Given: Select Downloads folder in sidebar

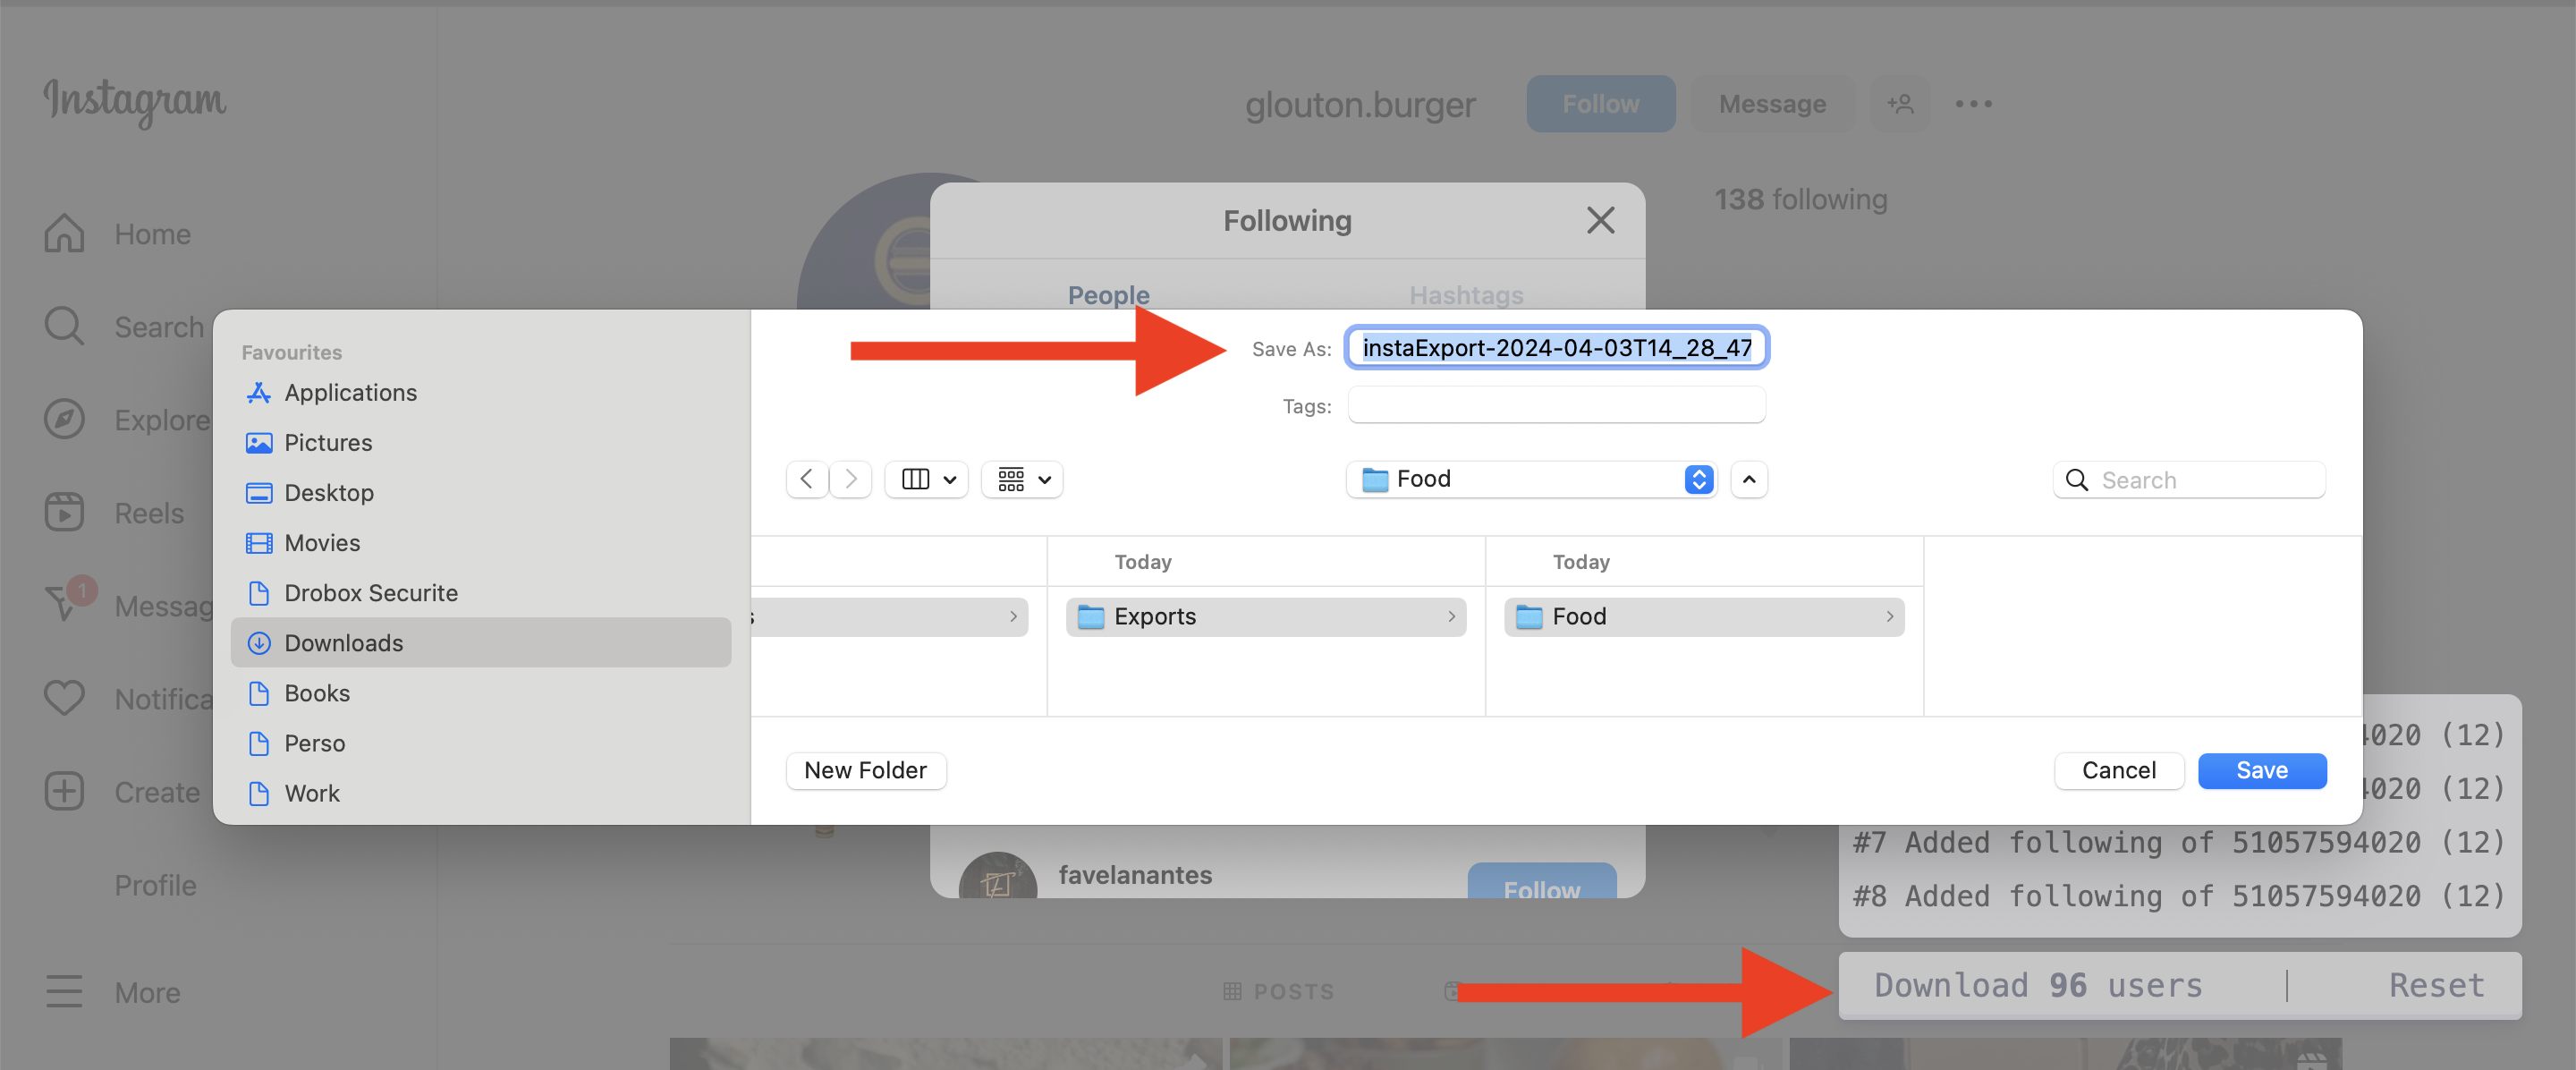Looking at the screenshot, I should (x=343, y=642).
